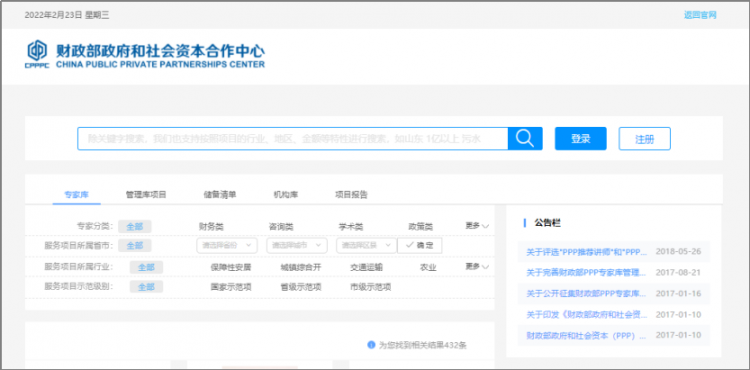This screenshot has width=750, height=370.
Task: Filter by 国家示范项
Action: (x=231, y=287)
